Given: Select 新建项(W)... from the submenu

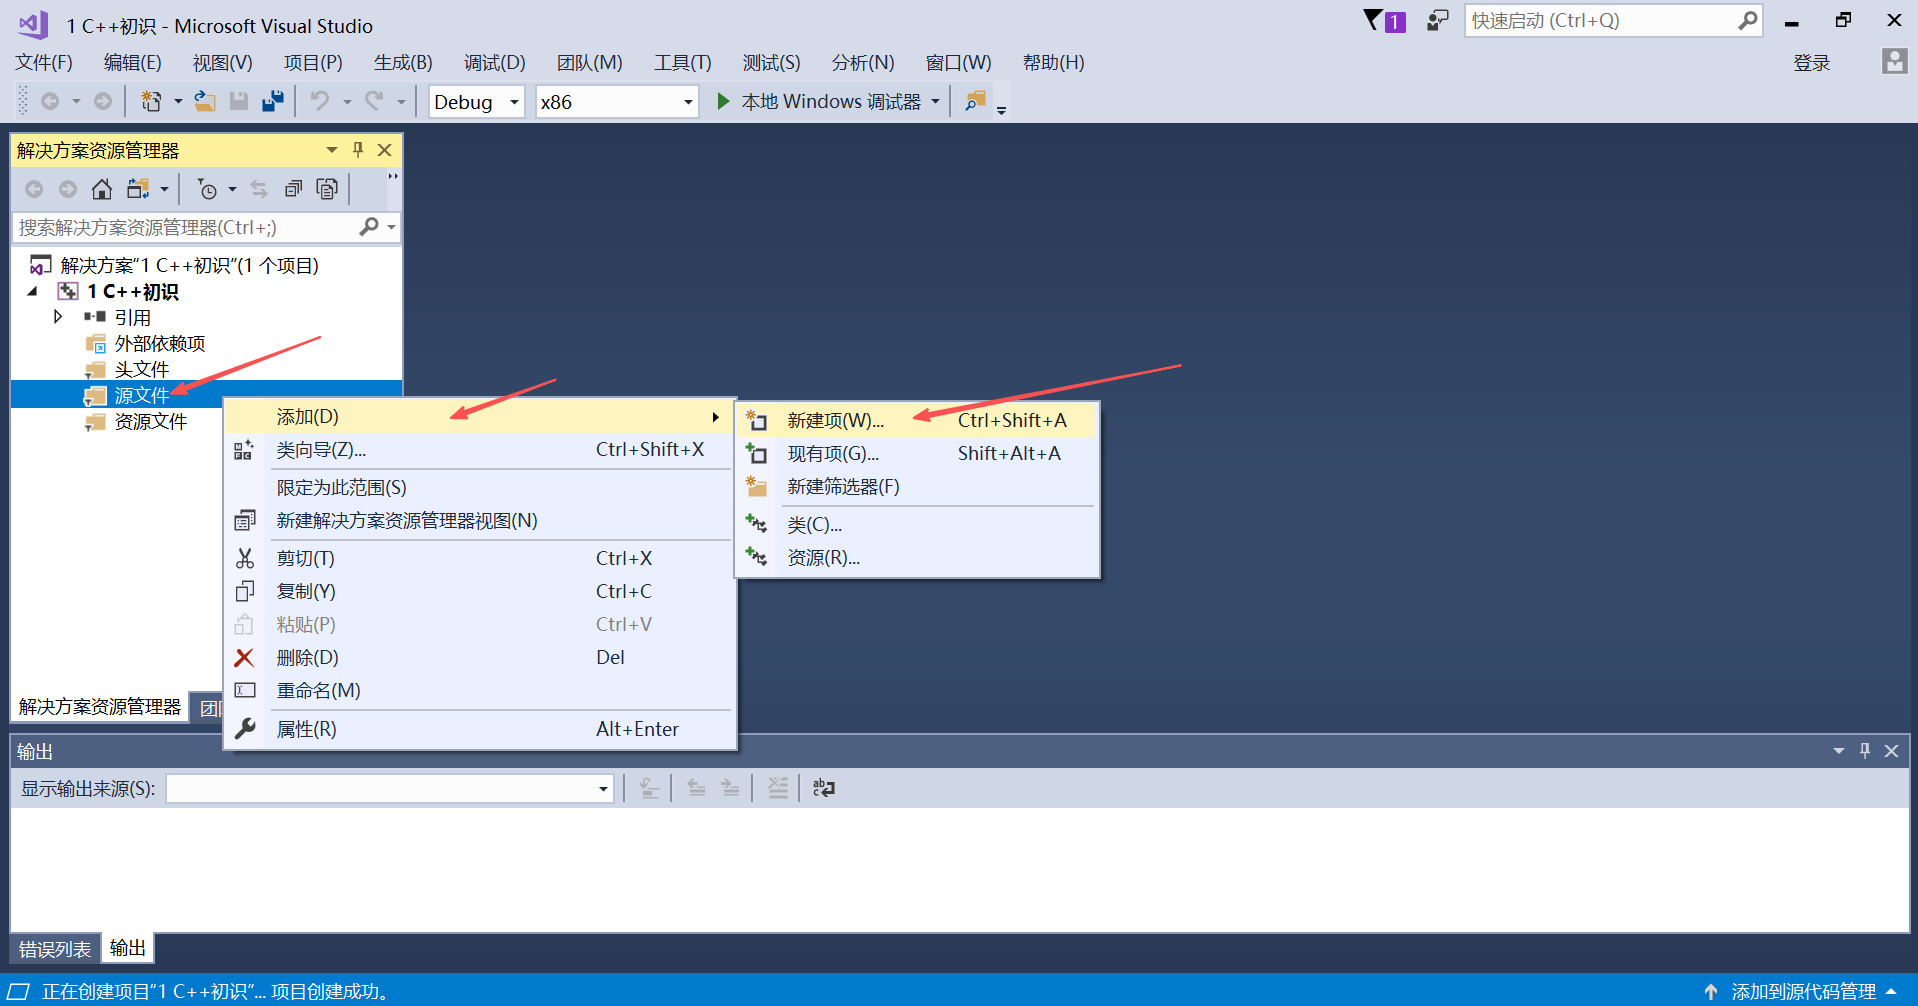Looking at the screenshot, I should [x=835, y=421].
